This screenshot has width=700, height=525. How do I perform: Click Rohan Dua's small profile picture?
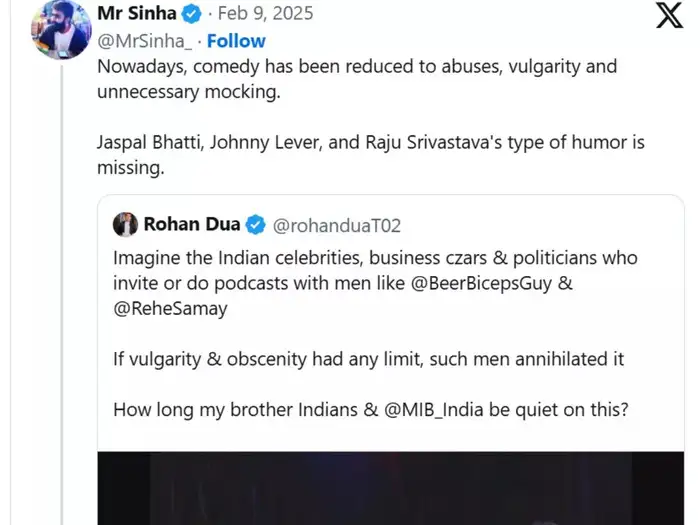(126, 224)
